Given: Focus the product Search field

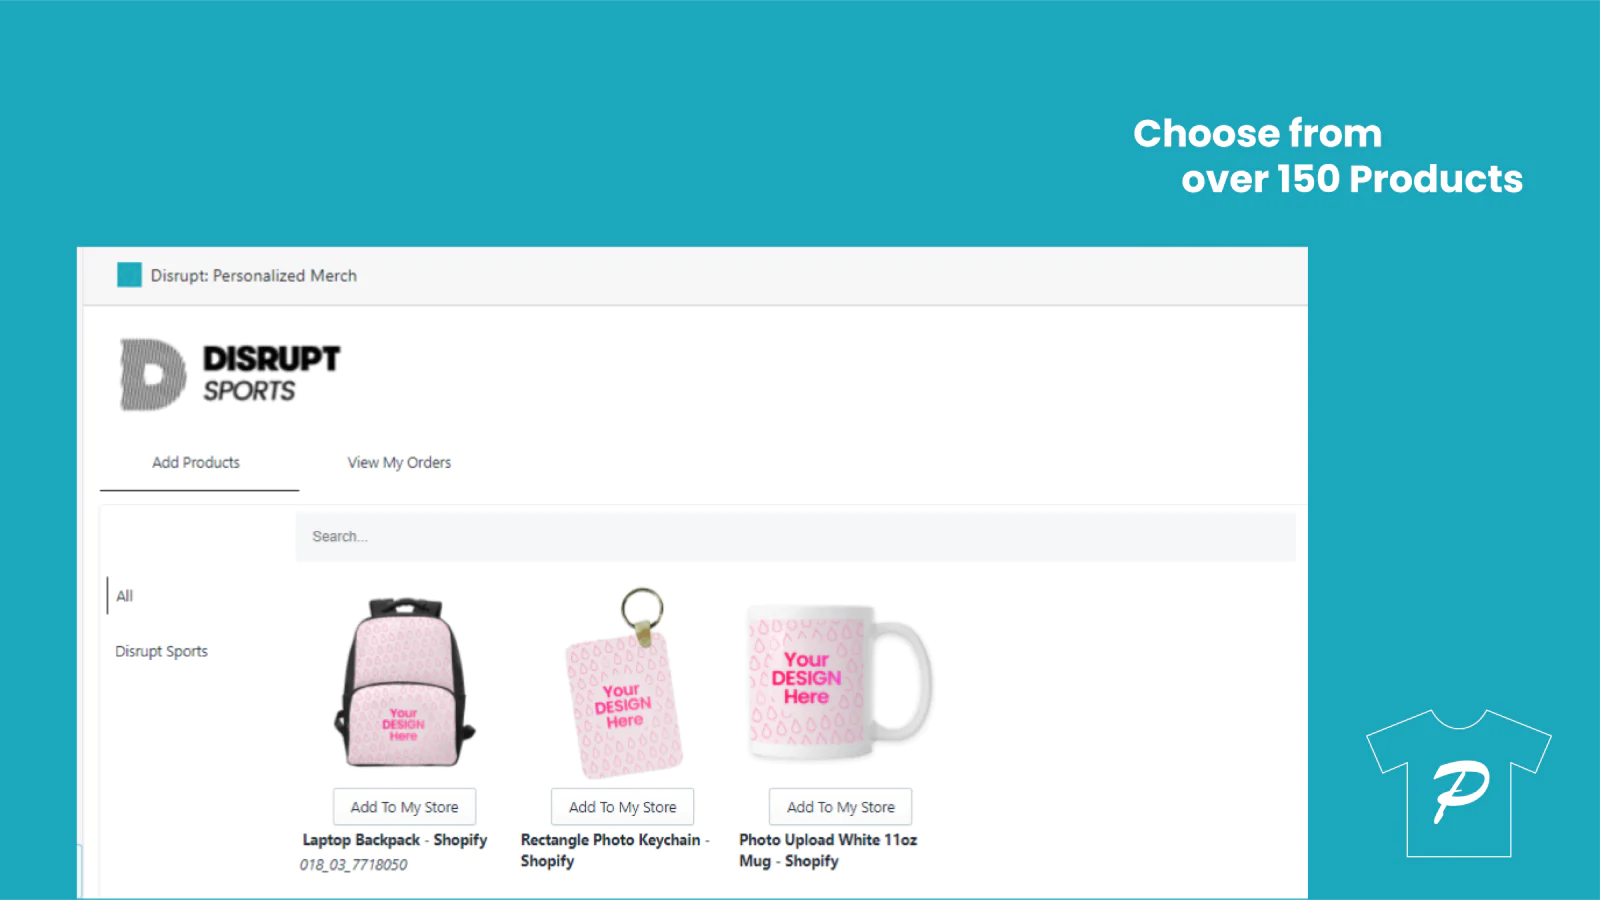Looking at the screenshot, I should pyautogui.click(x=795, y=537).
